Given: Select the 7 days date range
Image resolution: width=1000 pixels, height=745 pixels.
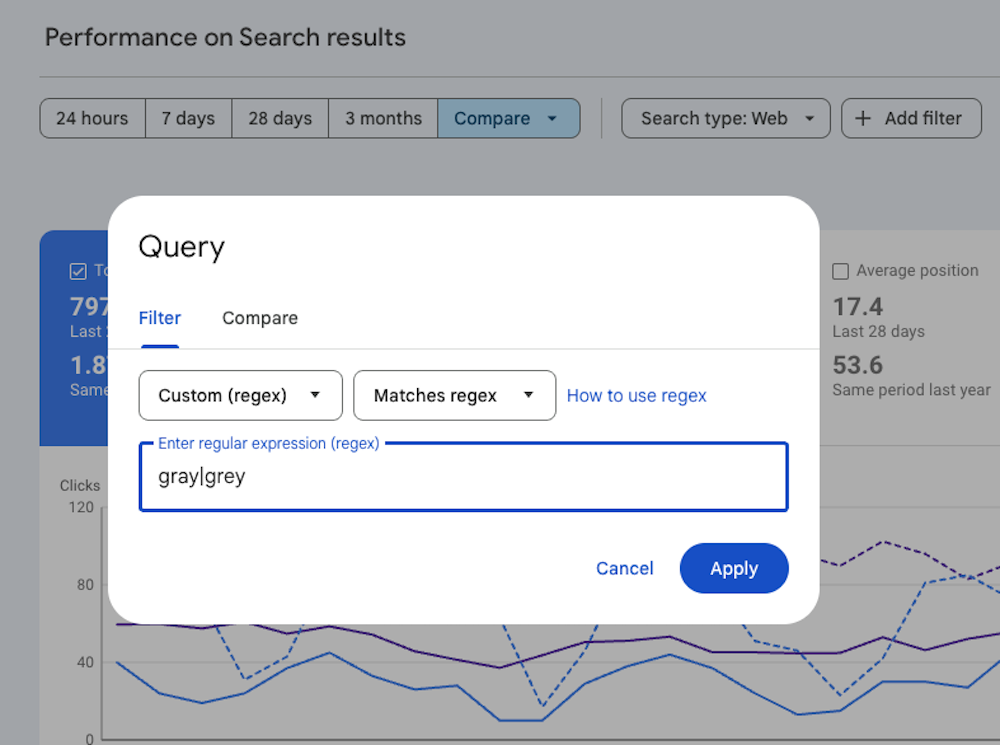Looking at the screenshot, I should 188,118.
